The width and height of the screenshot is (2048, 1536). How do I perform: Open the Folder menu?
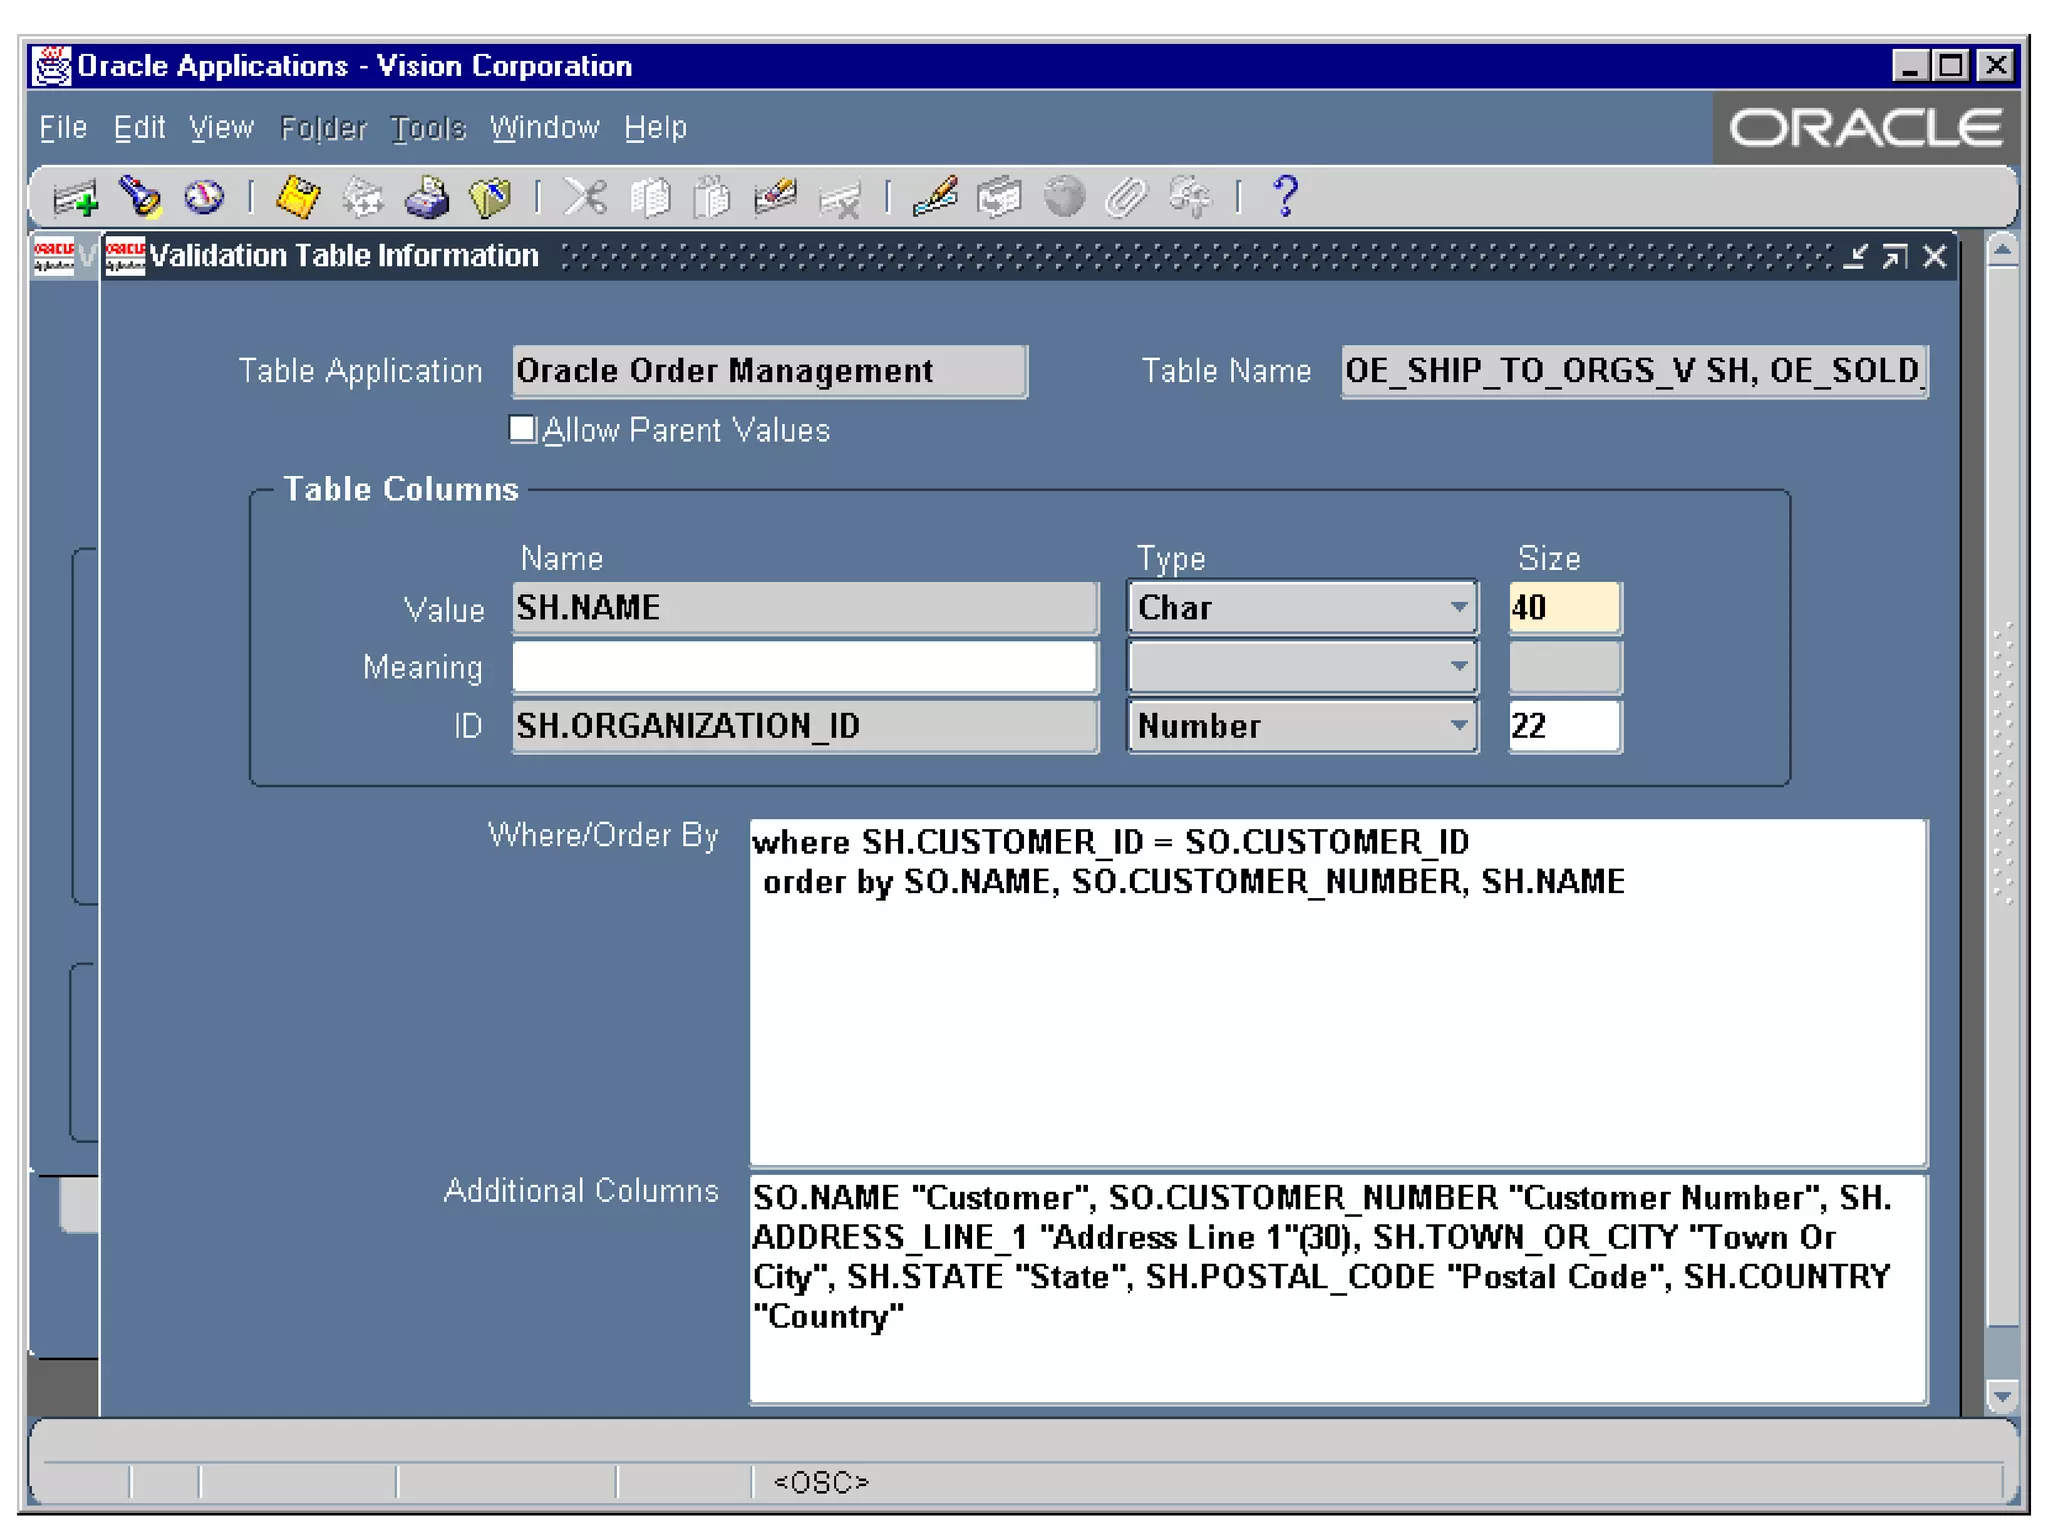click(322, 128)
